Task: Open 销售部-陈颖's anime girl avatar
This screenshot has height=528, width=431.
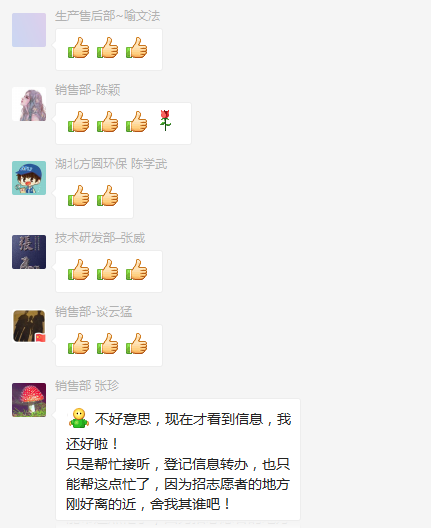Action: coord(29,104)
